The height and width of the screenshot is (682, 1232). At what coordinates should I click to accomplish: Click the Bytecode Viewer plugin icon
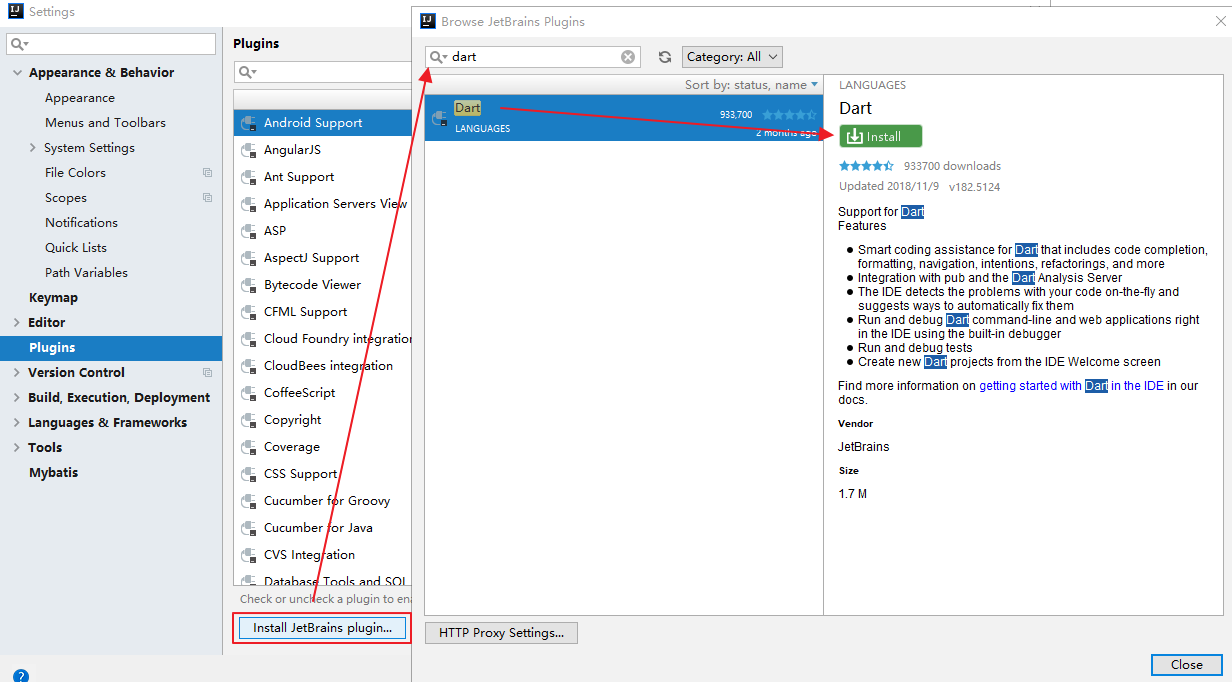point(249,285)
